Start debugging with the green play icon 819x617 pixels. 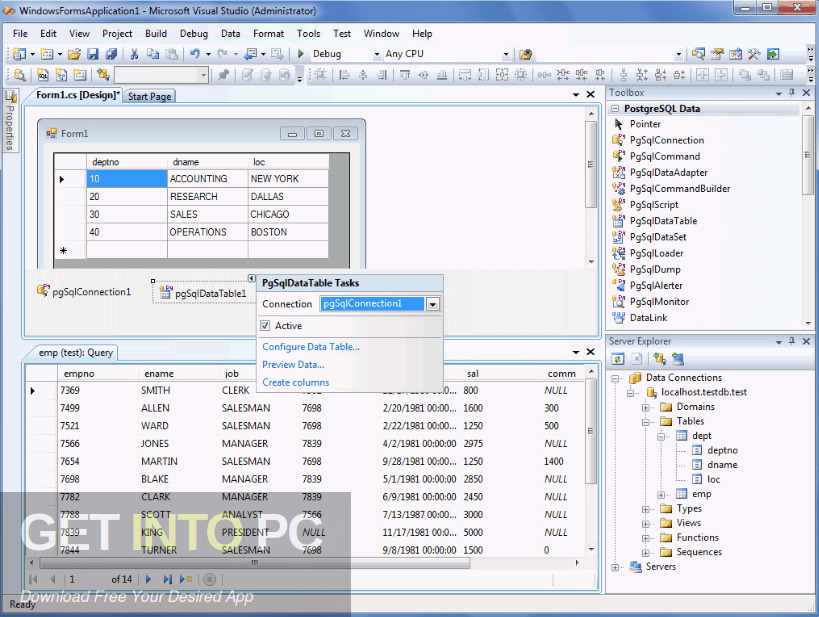301,54
